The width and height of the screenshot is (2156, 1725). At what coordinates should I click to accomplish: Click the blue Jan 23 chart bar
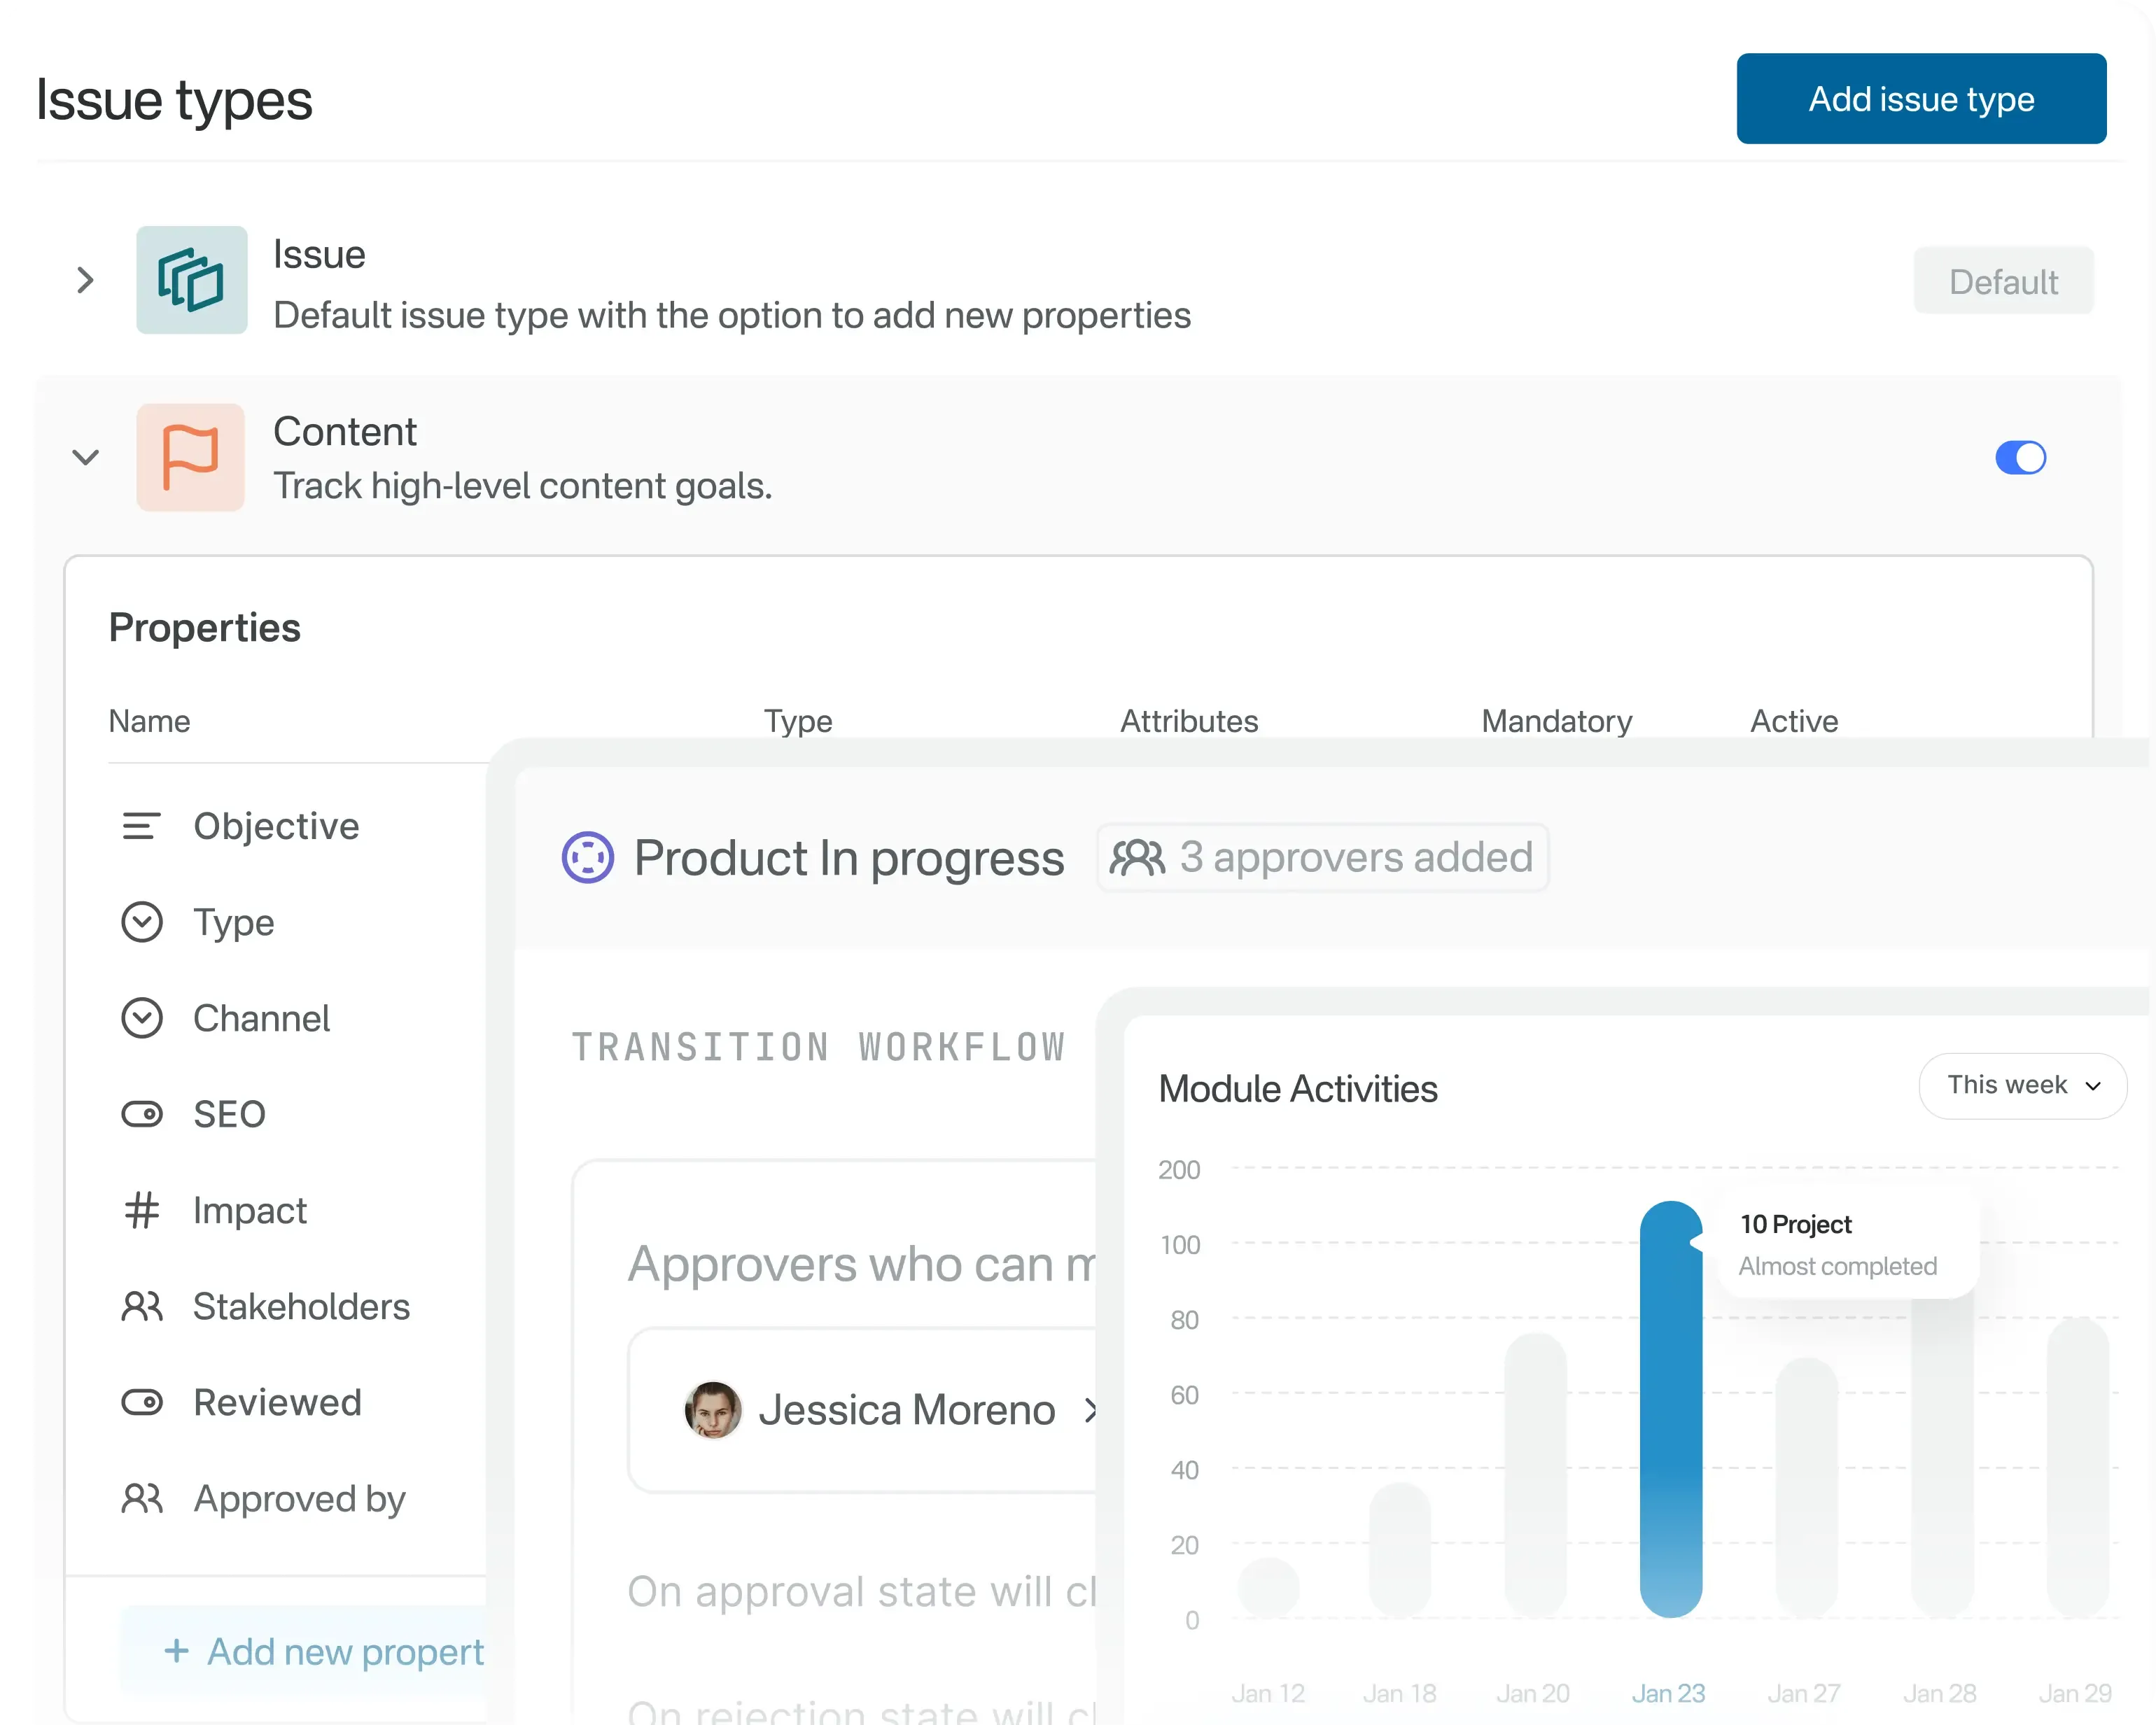click(x=1670, y=1410)
